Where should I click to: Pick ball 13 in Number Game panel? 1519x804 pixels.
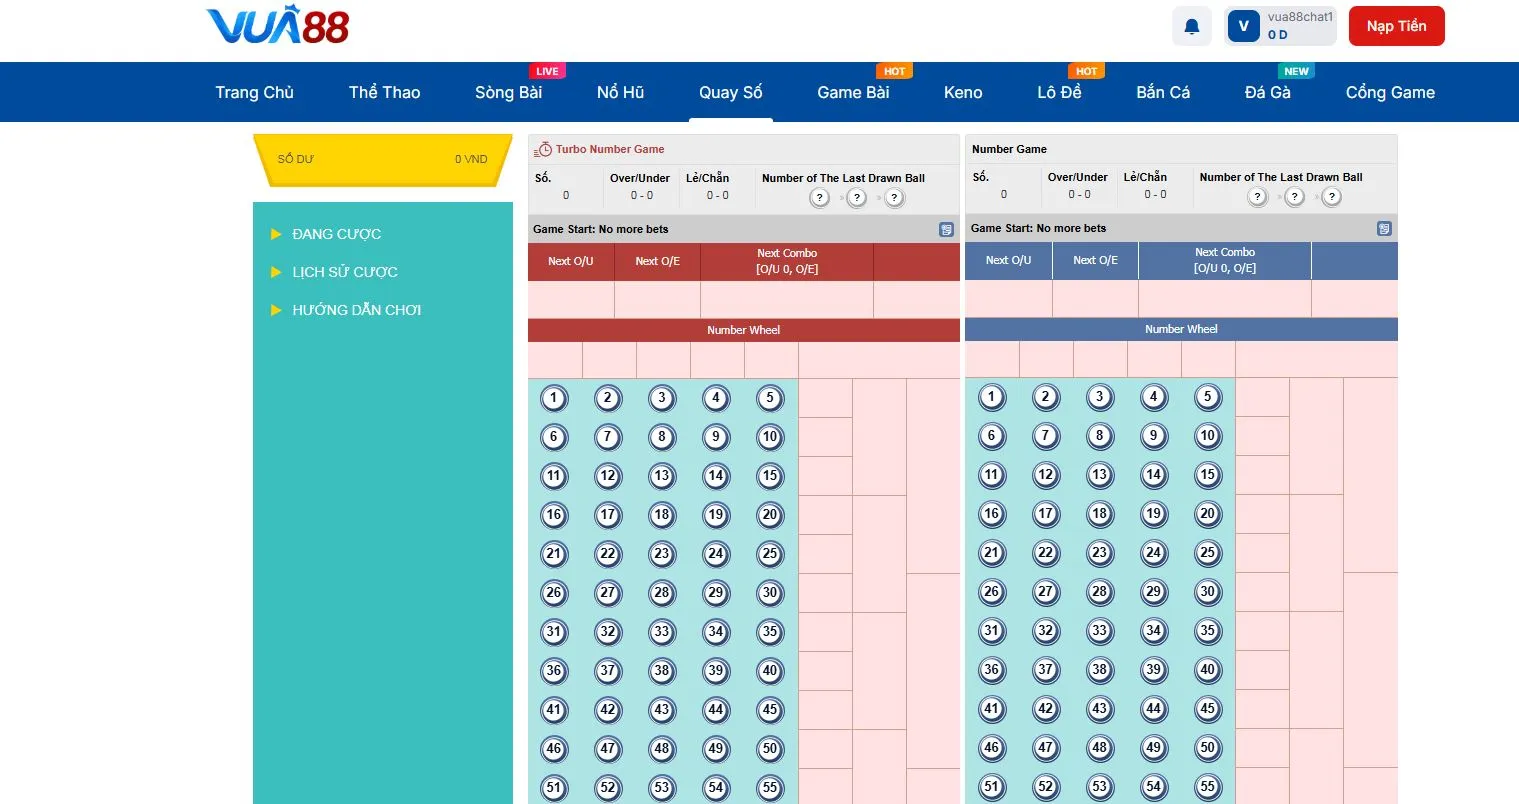point(1100,475)
